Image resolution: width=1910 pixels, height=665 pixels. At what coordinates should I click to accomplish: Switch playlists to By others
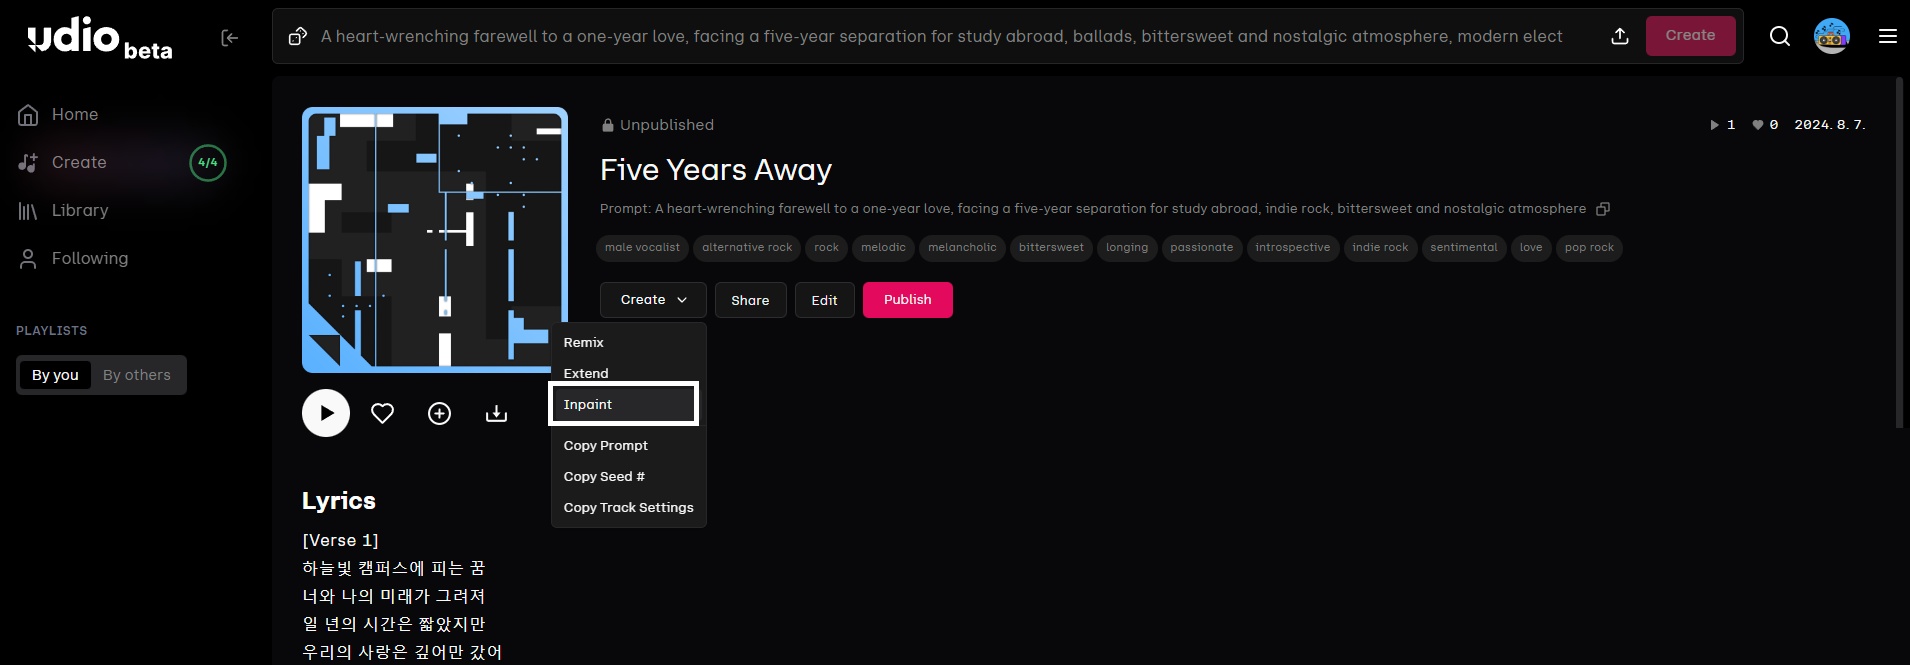(x=137, y=375)
